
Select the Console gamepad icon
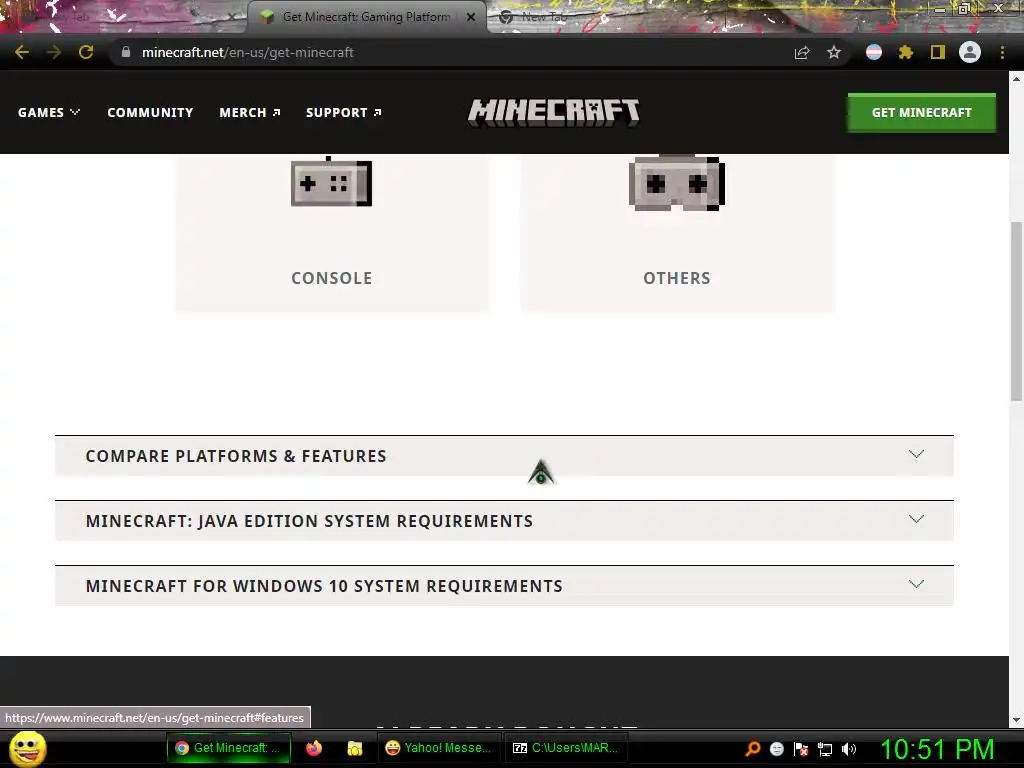click(331, 182)
